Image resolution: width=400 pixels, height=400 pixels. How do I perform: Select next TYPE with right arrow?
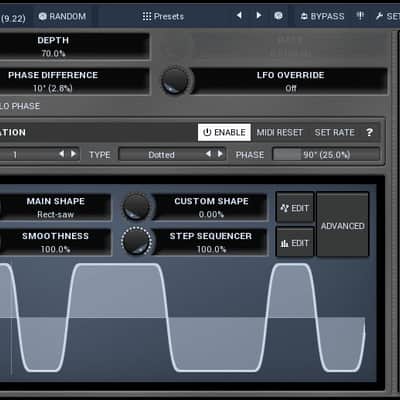click(x=220, y=154)
